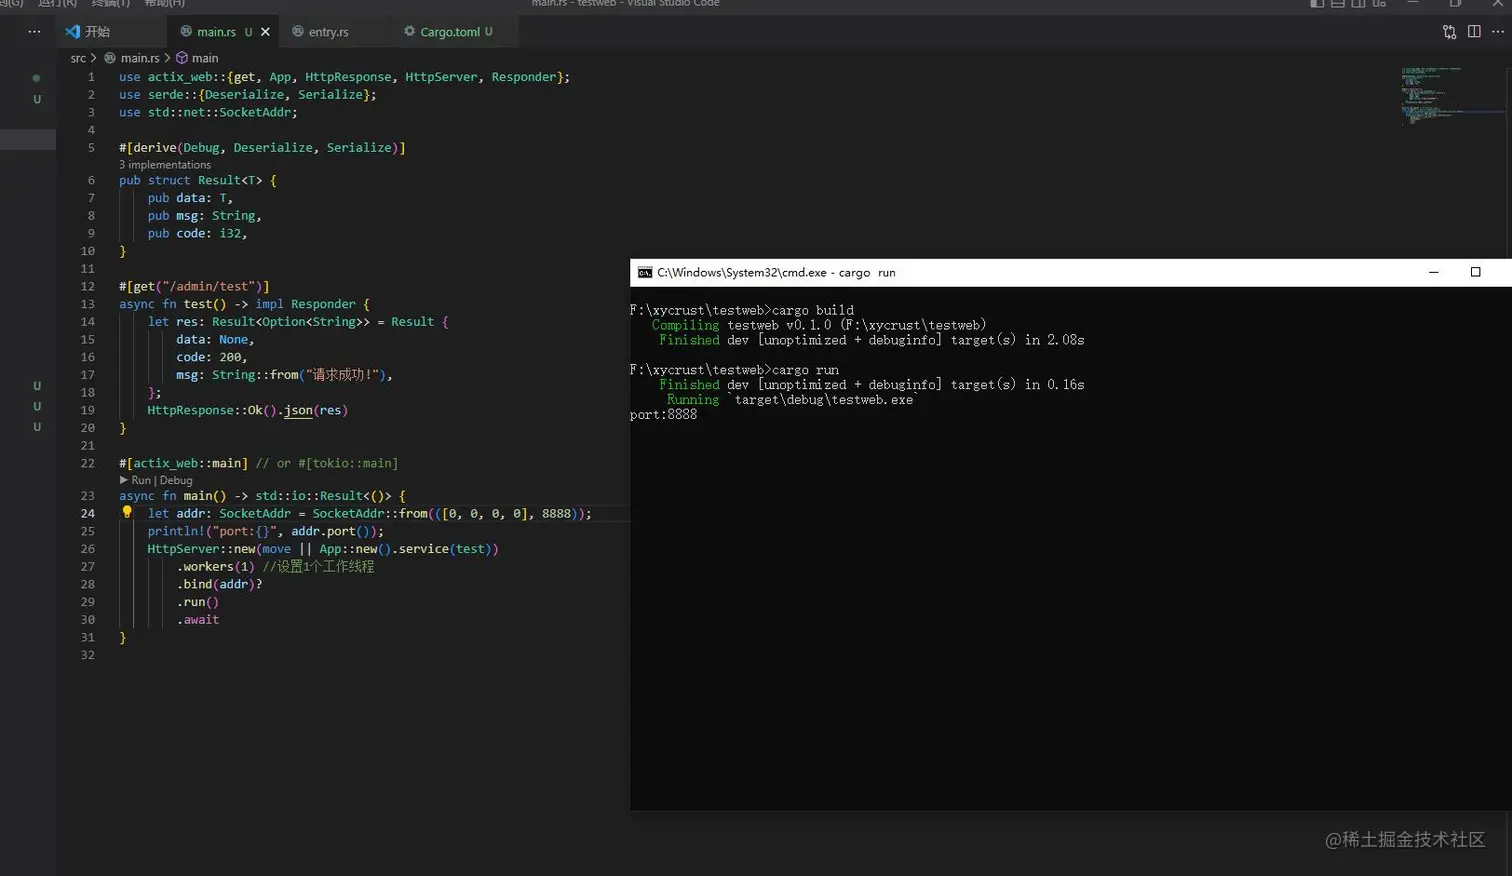Click the 'code: 200,' line

[212, 357]
